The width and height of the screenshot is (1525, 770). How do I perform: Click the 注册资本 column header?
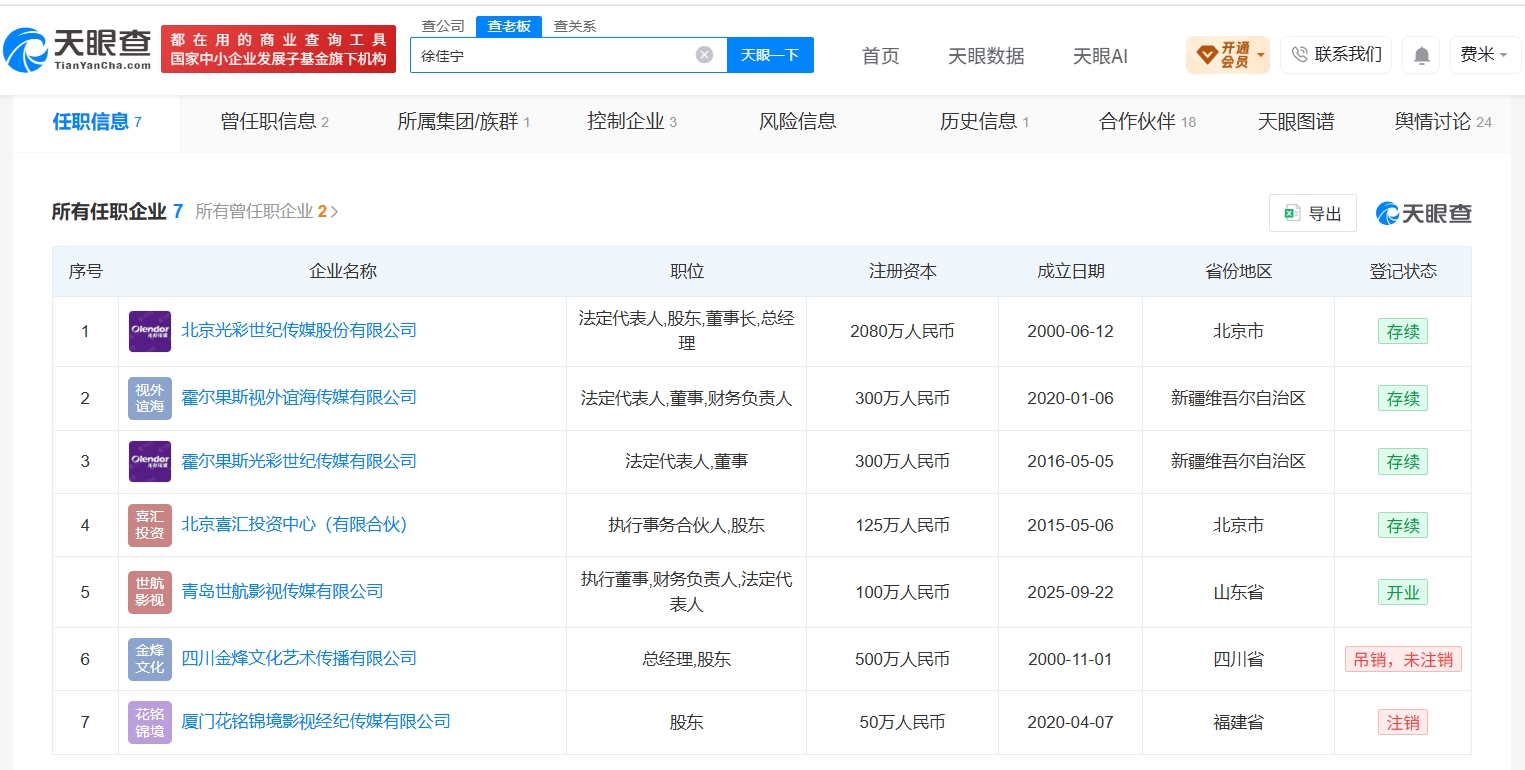point(903,271)
